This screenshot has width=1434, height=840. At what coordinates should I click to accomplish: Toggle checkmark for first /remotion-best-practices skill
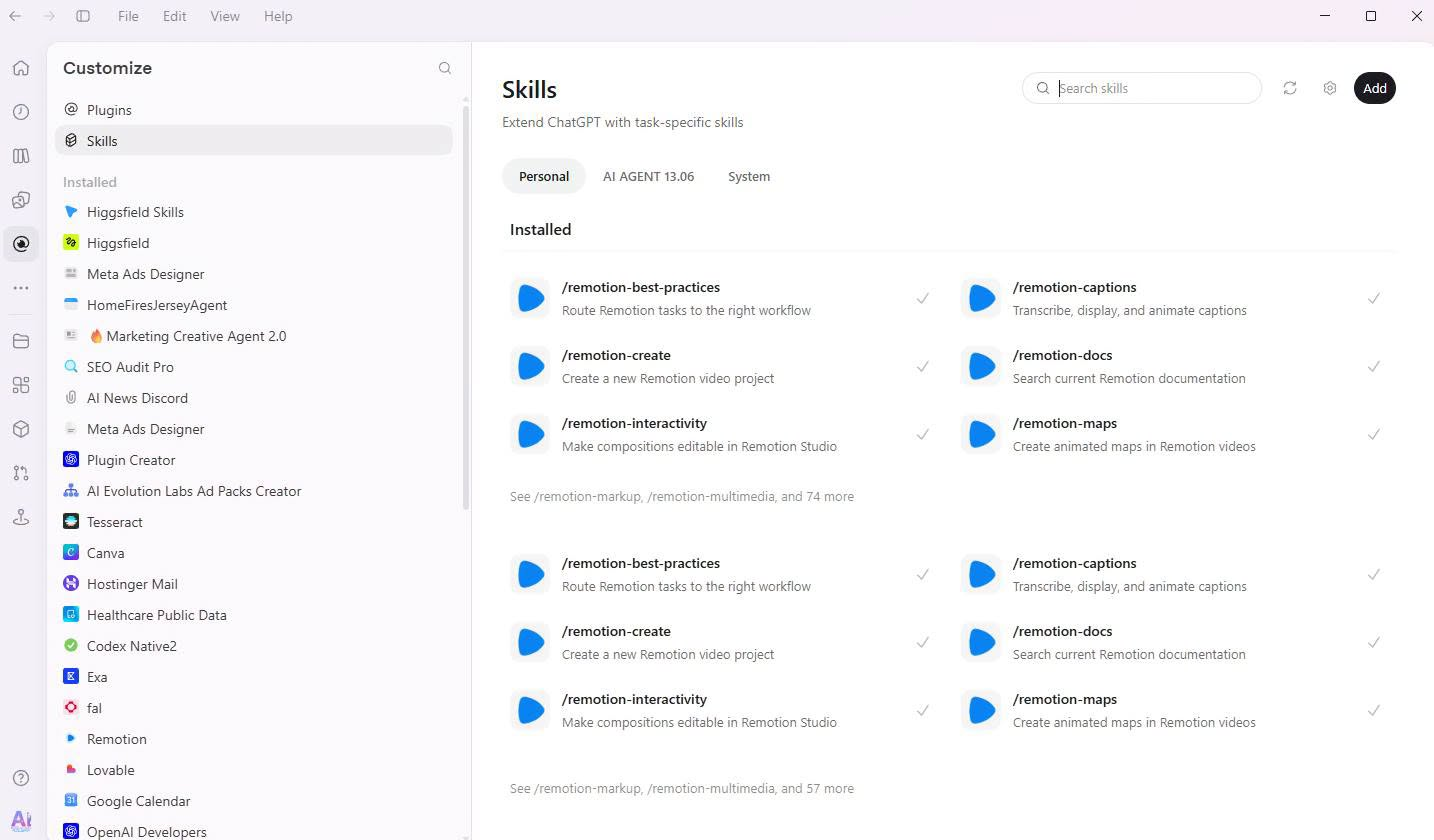(923, 298)
